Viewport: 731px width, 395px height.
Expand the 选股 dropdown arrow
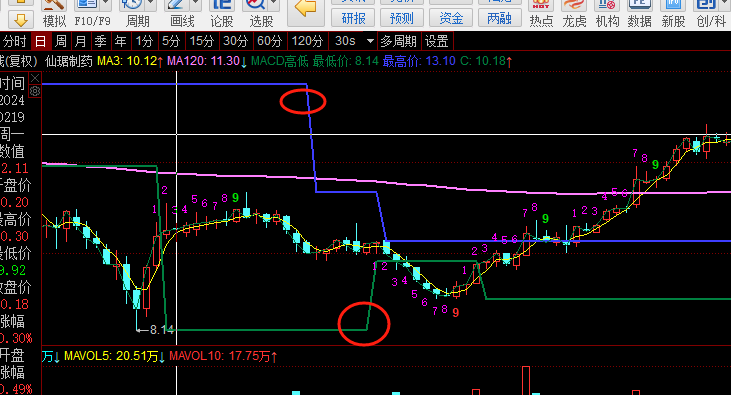[275, 5]
